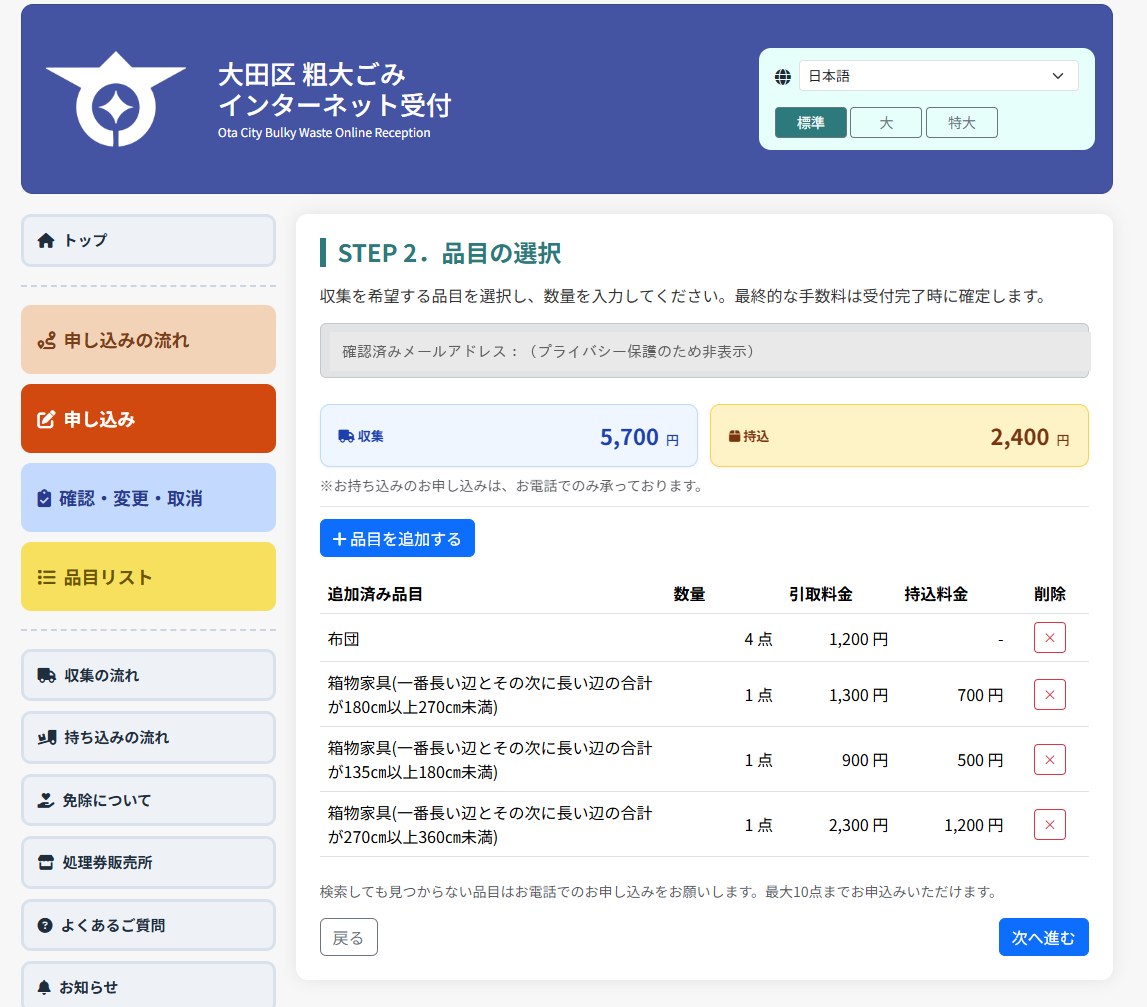Image resolution: width=1147 pixels, height=1007 pixels.
Task: Click the dolly icon beside 持ち込みの流れ
Action: pos(47,737)
